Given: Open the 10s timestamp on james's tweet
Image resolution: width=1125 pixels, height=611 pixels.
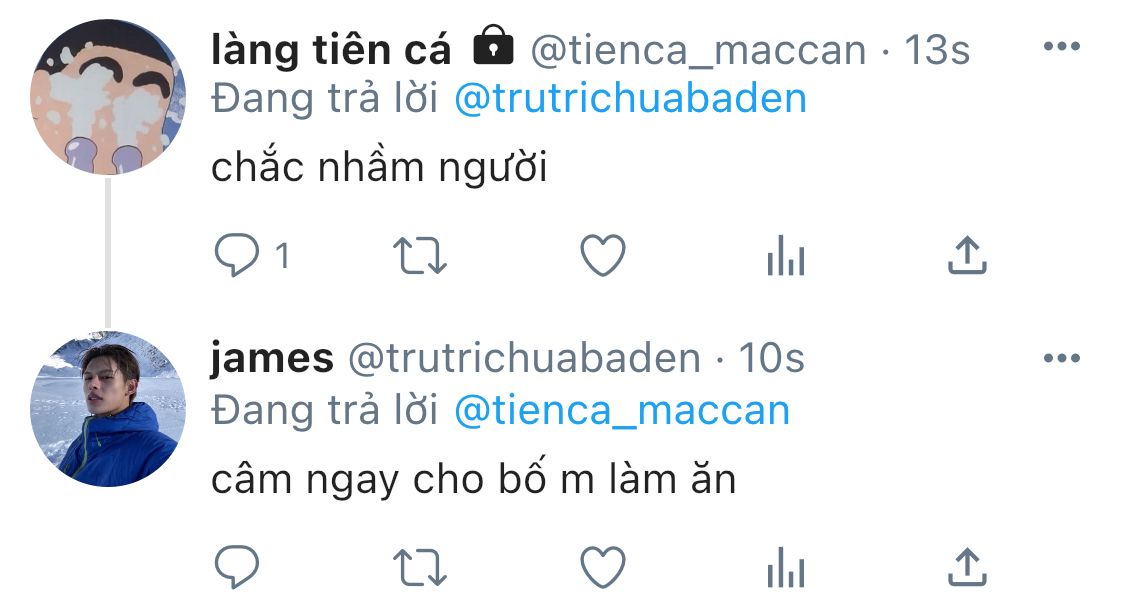Looking at the screenshot, I should pos(772,358).
